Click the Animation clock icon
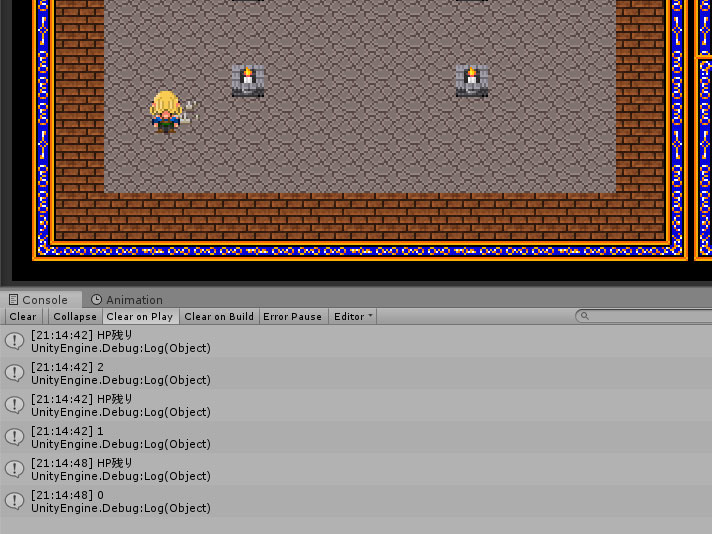The image size is (712, 534). point(96,300)
